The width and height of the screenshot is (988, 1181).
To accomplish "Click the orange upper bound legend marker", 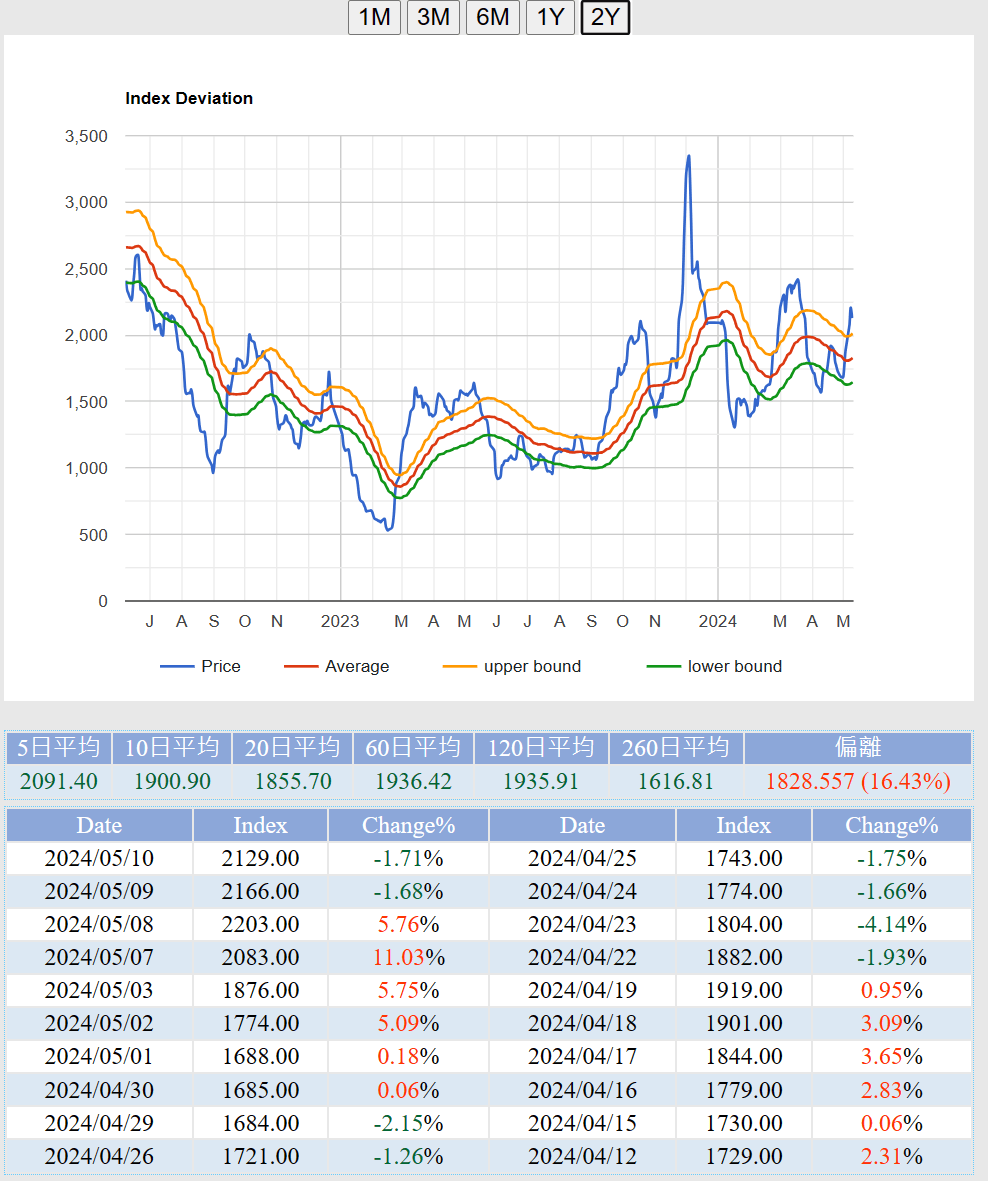I will coord(459,667).
